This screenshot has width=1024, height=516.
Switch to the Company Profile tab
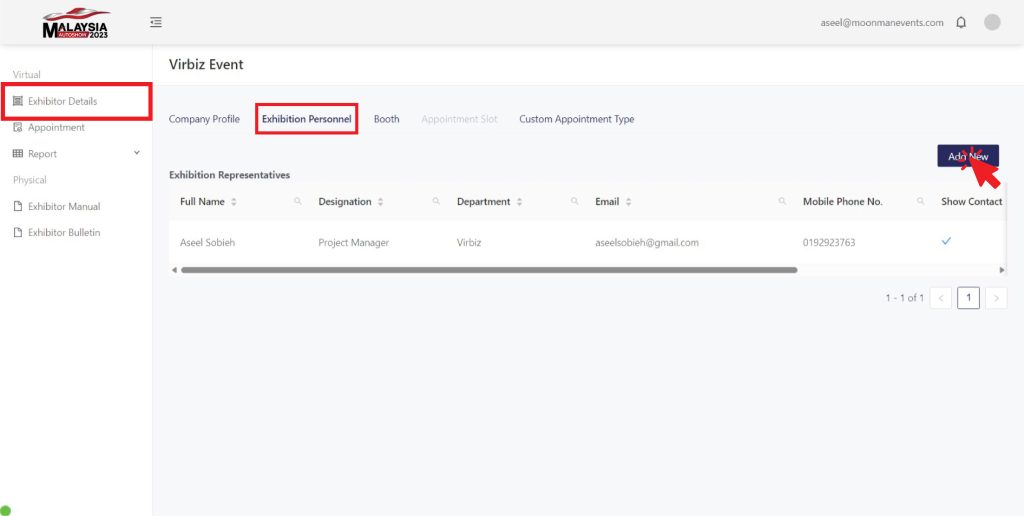click(x=204, y=119)
